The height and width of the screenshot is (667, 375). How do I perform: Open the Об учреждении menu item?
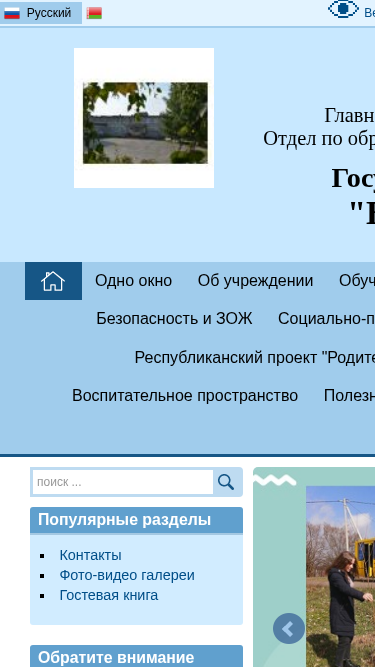click(256, 281)
